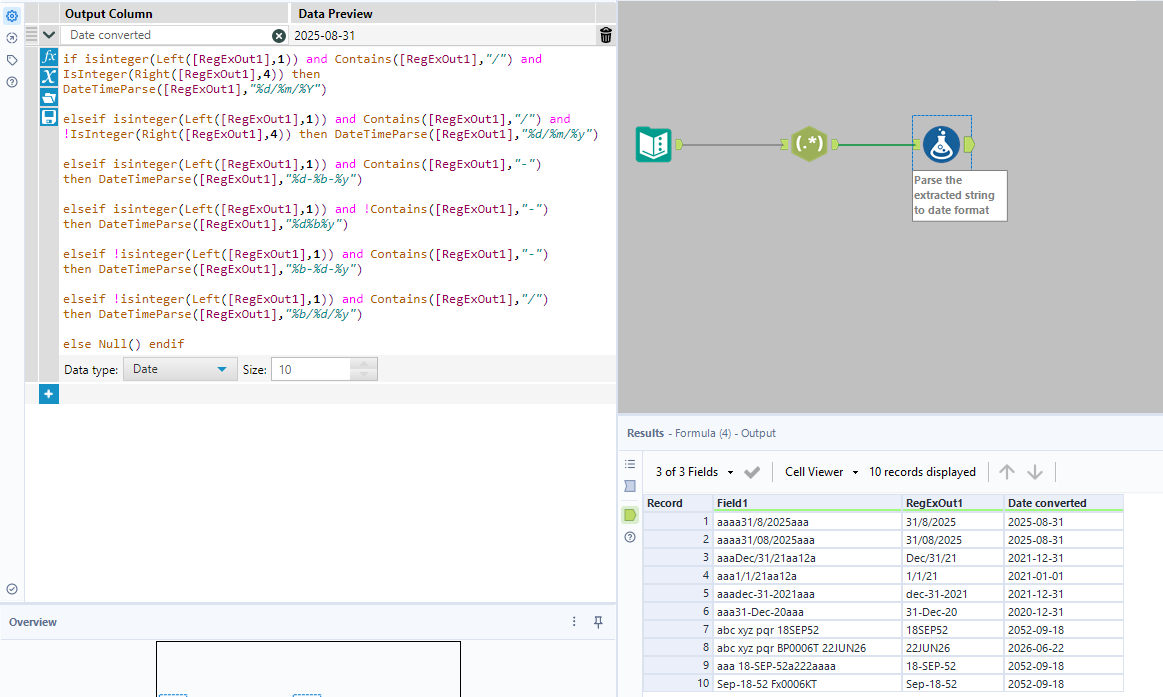This screenshot has height=697, width=1163.
Task: Open the columns and constants X icon
Action: [x=48, y=77]
